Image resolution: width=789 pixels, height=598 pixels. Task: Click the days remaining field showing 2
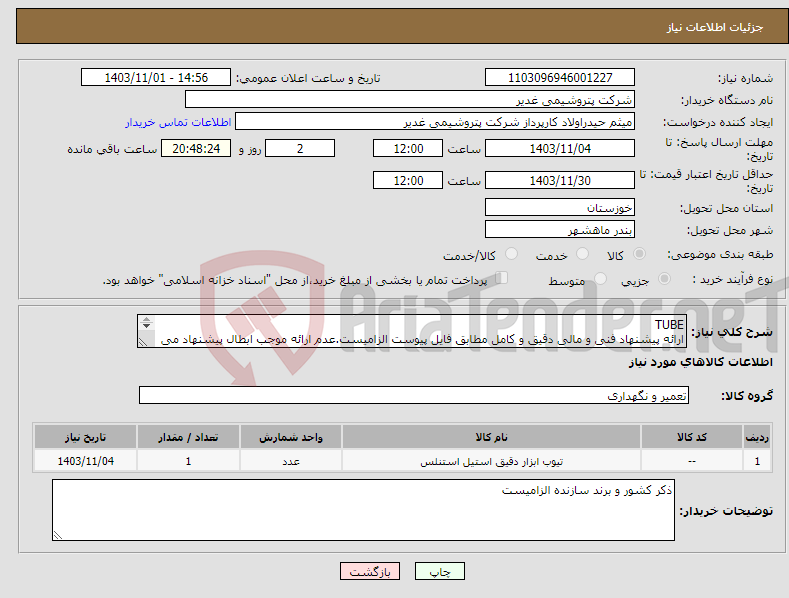300,148
